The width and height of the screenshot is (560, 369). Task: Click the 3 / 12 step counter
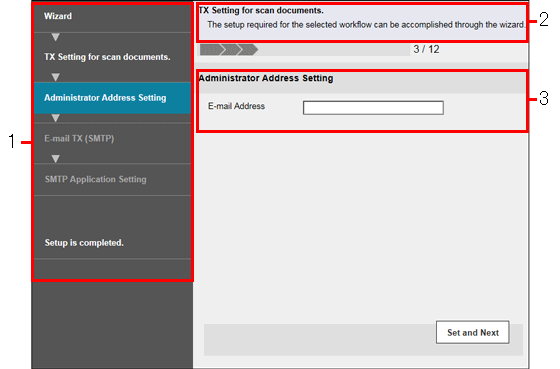[426, 49]
